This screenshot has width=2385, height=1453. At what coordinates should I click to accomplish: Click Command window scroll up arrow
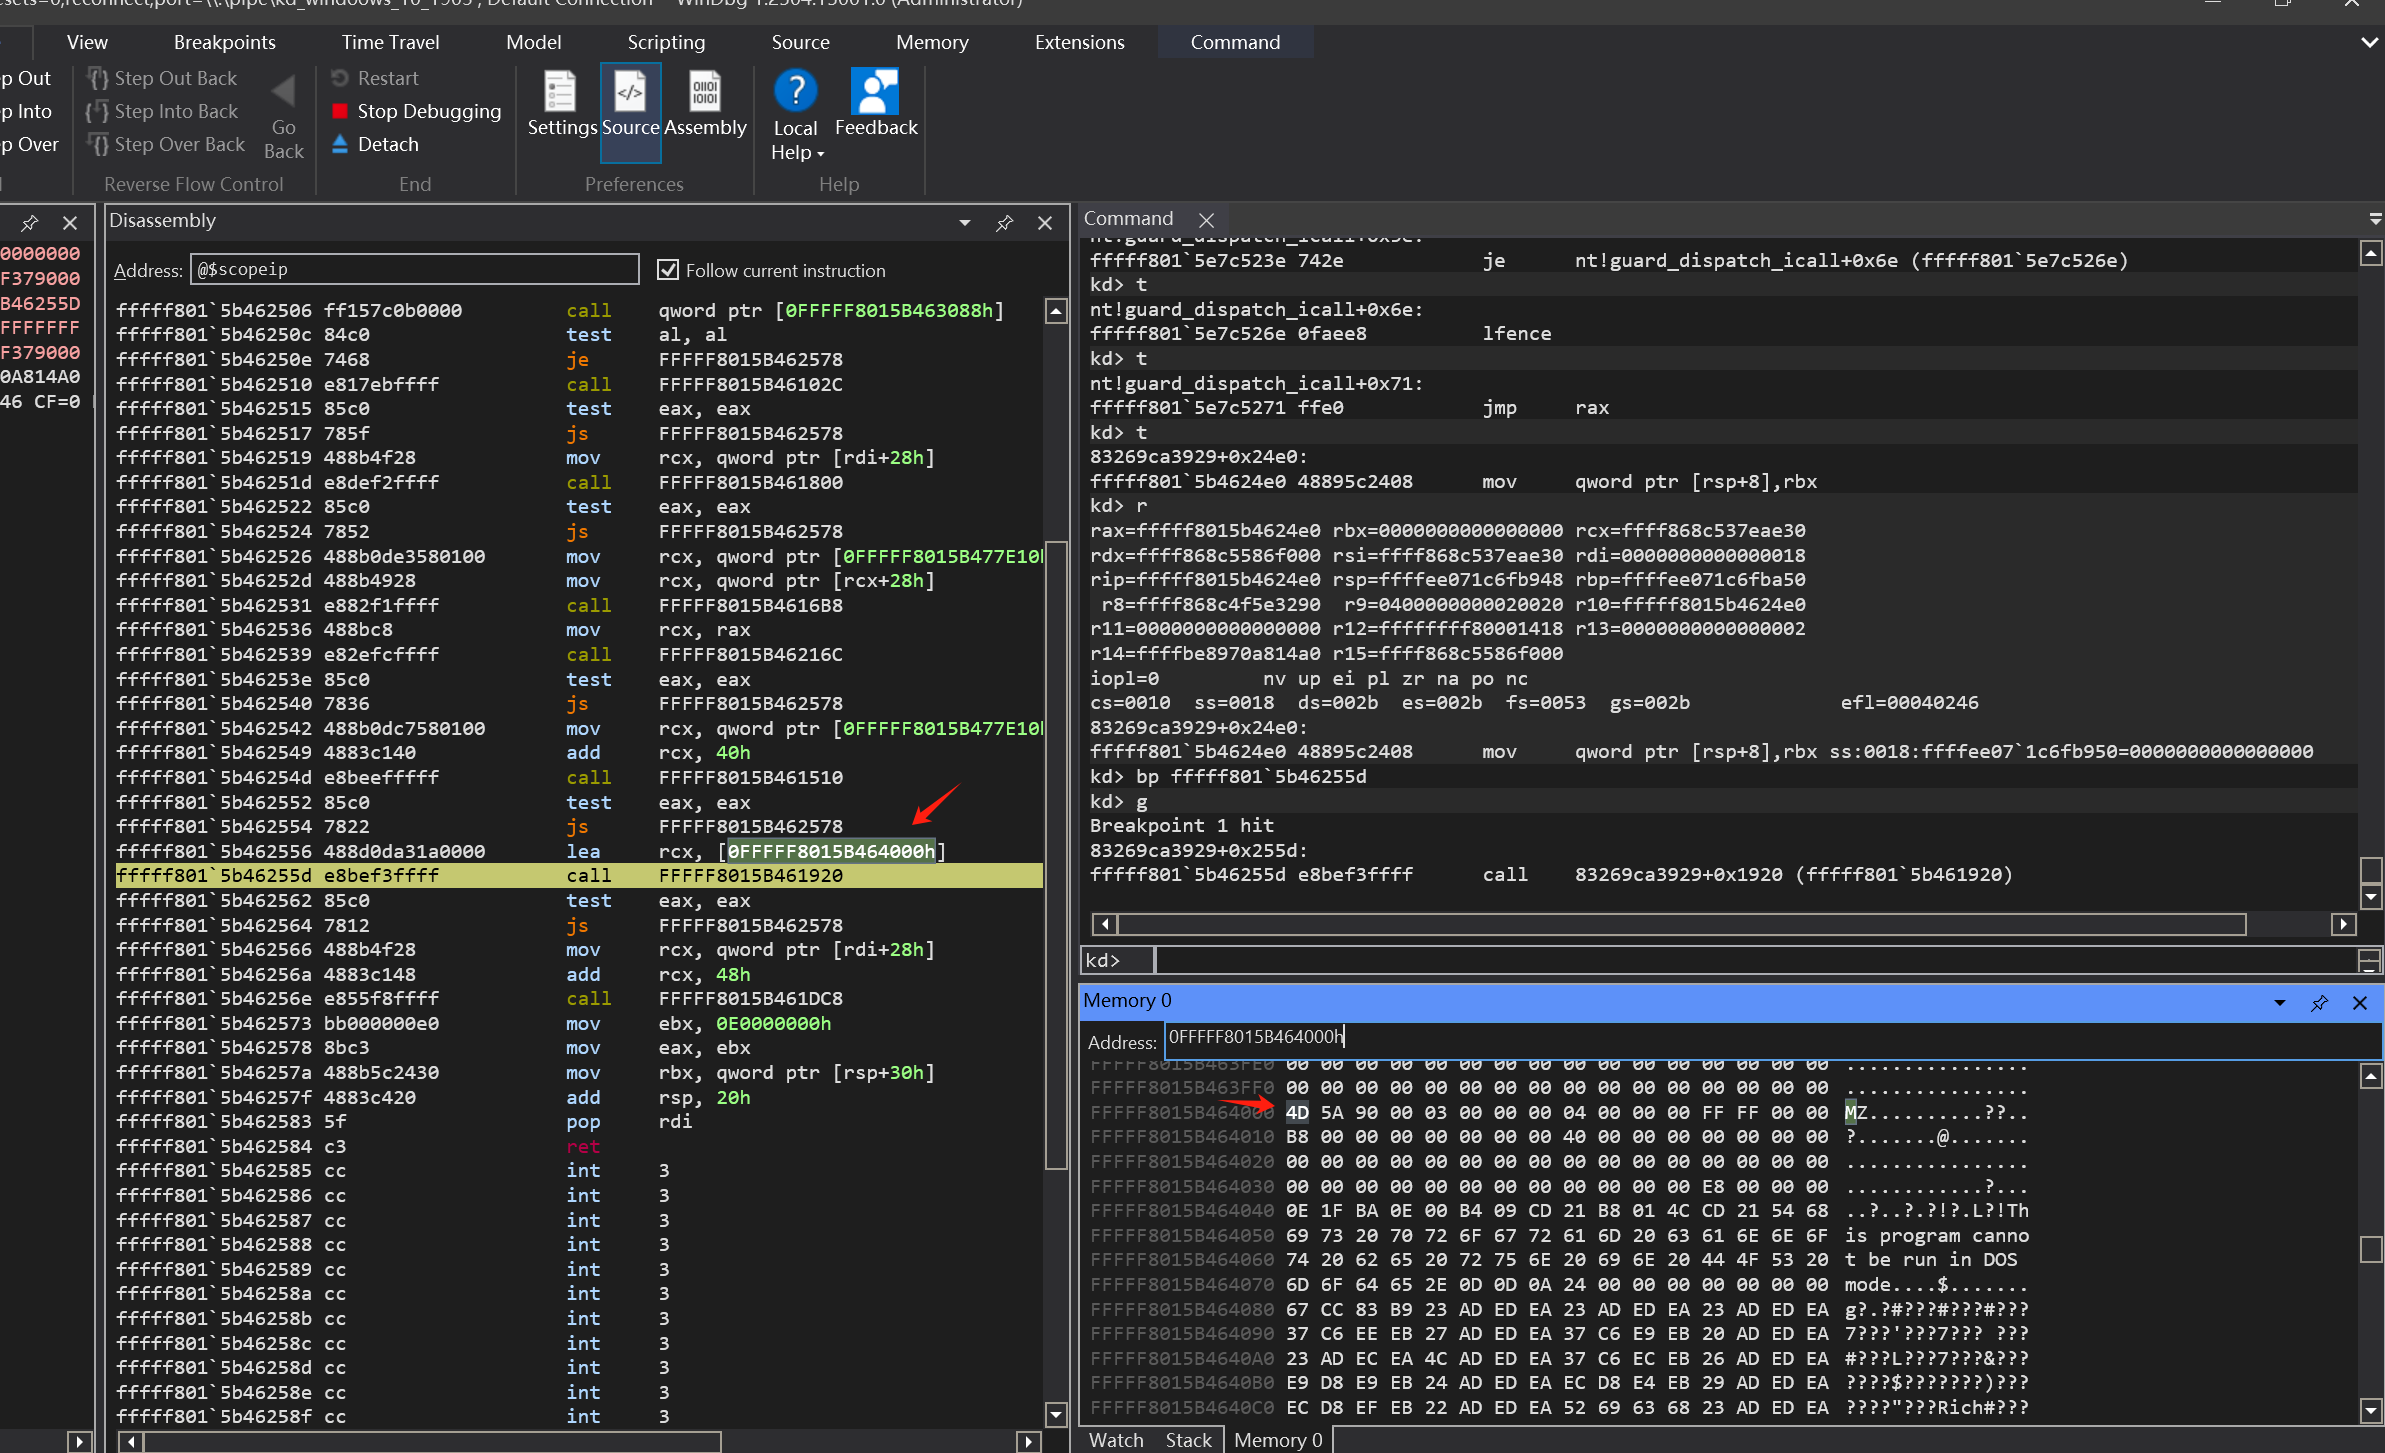coord(2371,253)
